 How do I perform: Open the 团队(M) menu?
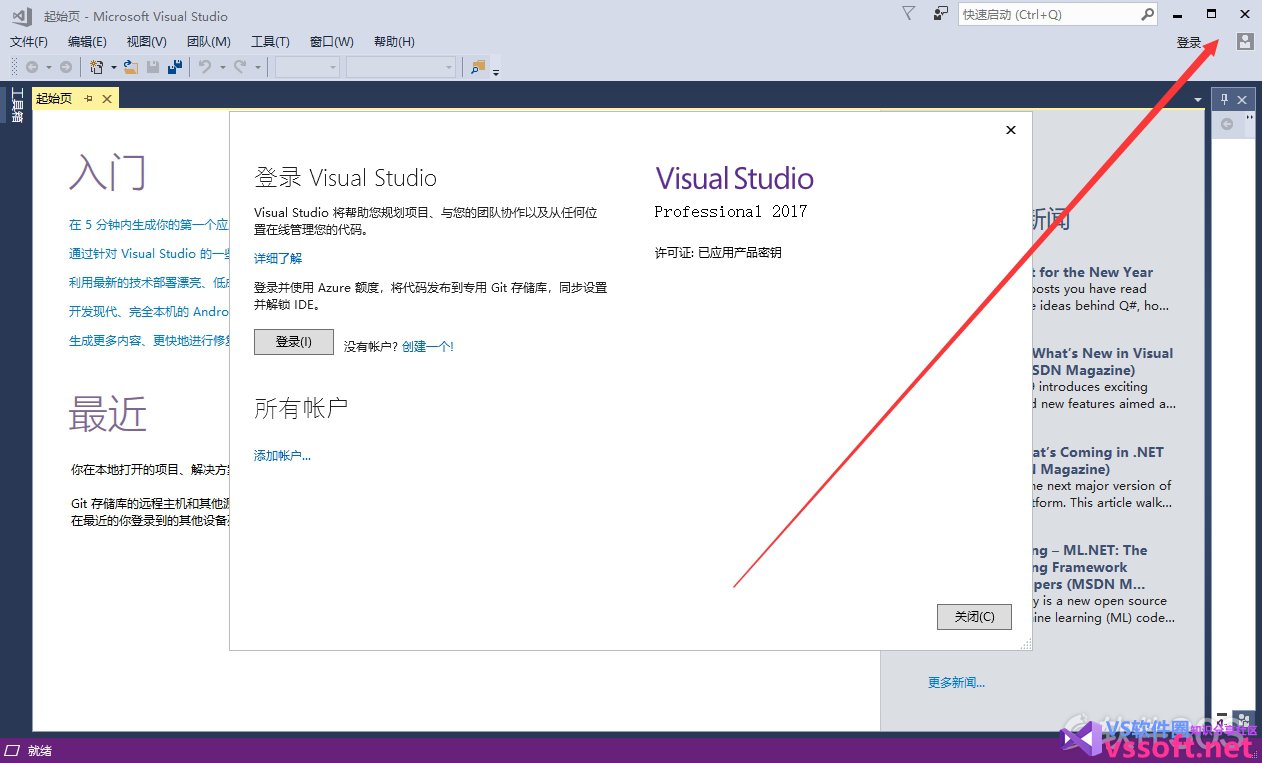tap(209, 41)
